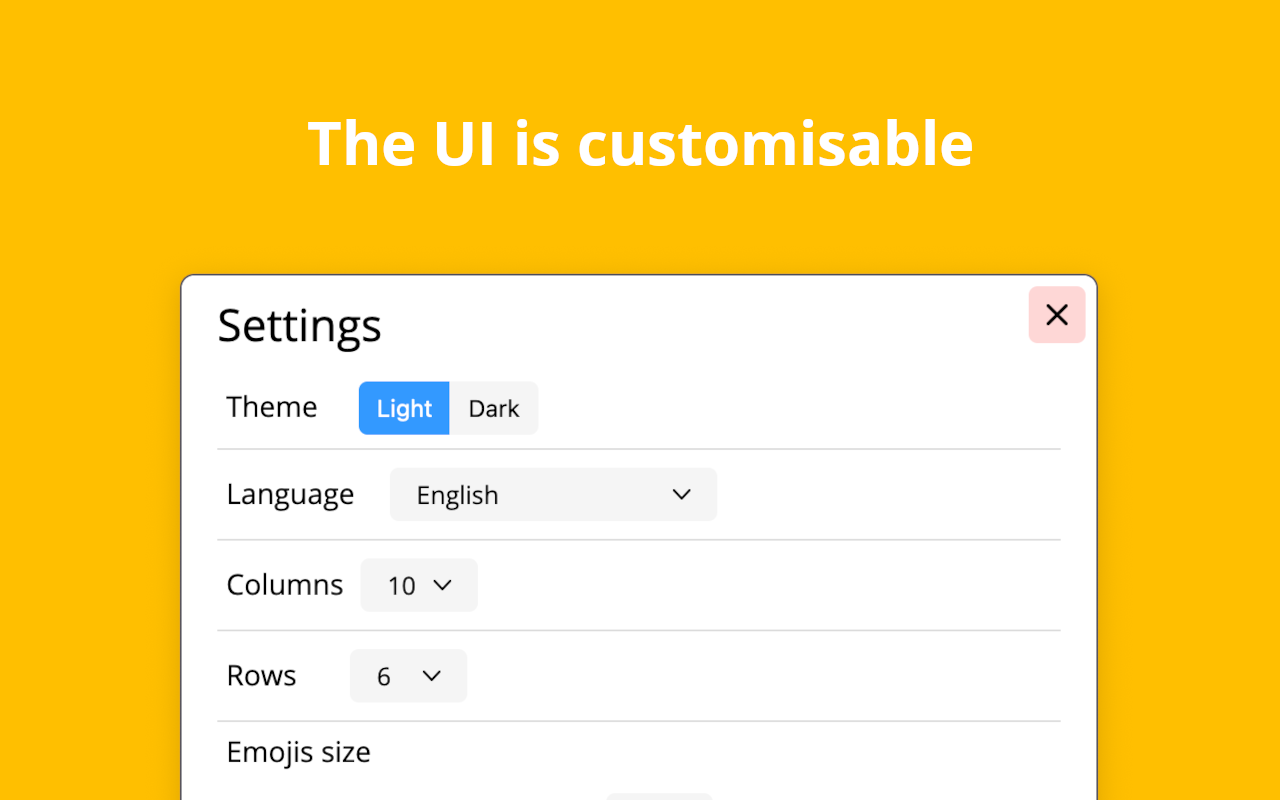Select the Light theme option
The width and height of the screenshot is (1280, 800).
point(404,408)
